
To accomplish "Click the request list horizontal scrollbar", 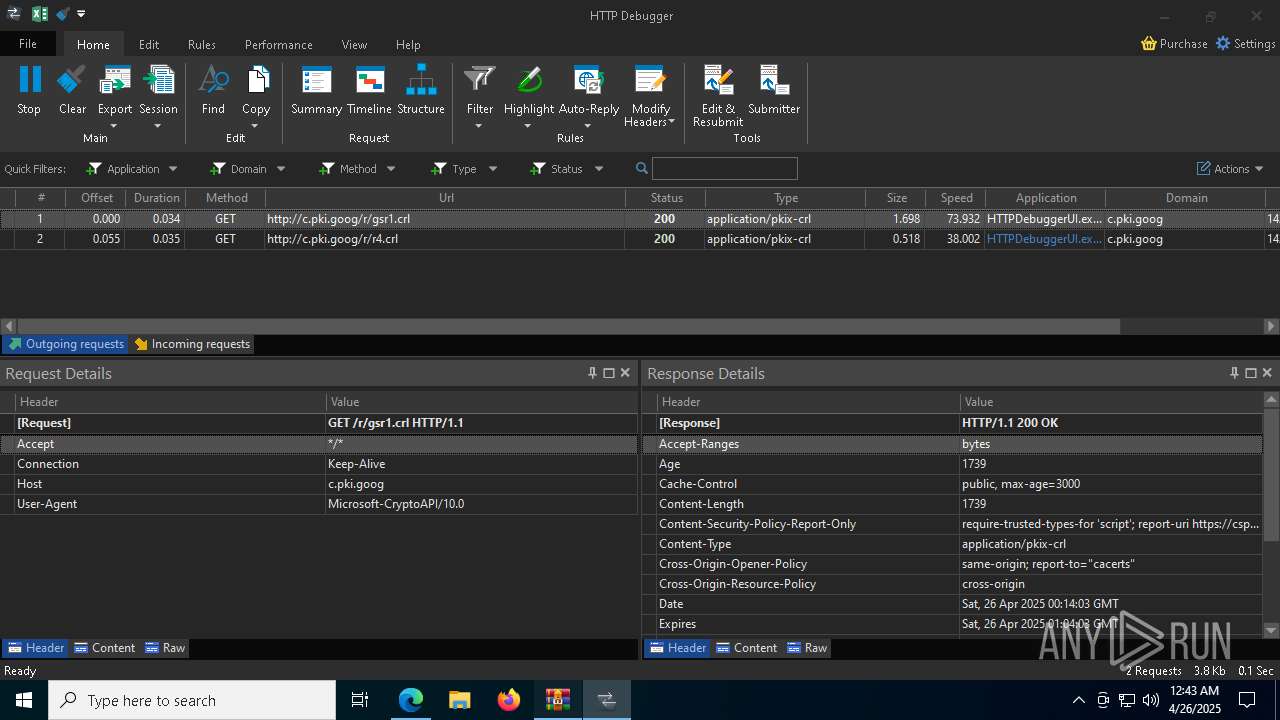I will click(568, 326).
